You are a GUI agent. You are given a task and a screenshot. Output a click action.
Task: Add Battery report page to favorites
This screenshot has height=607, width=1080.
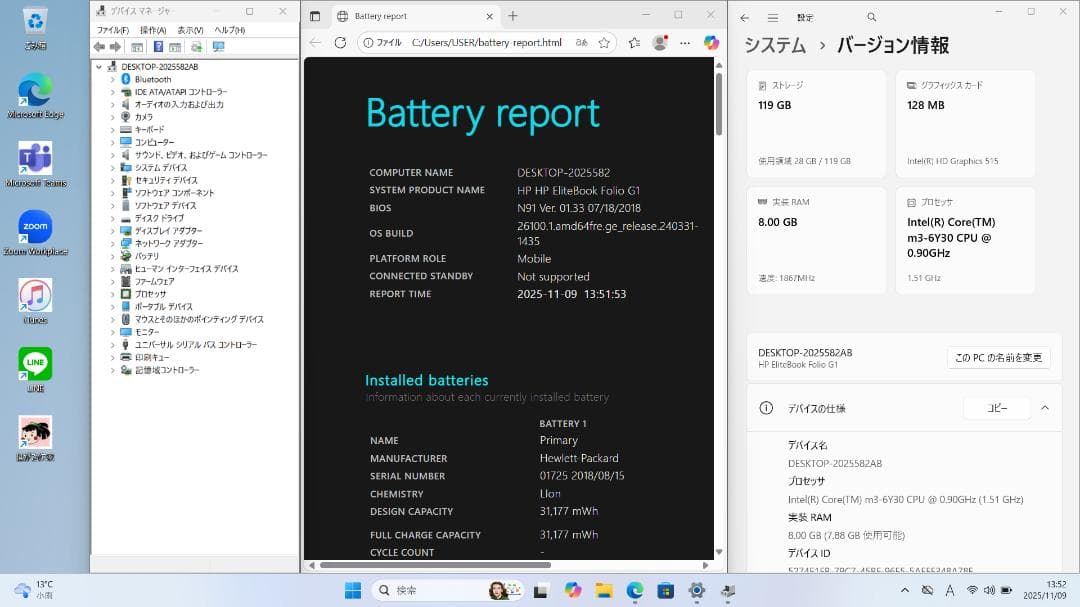[x=604, y=44]
